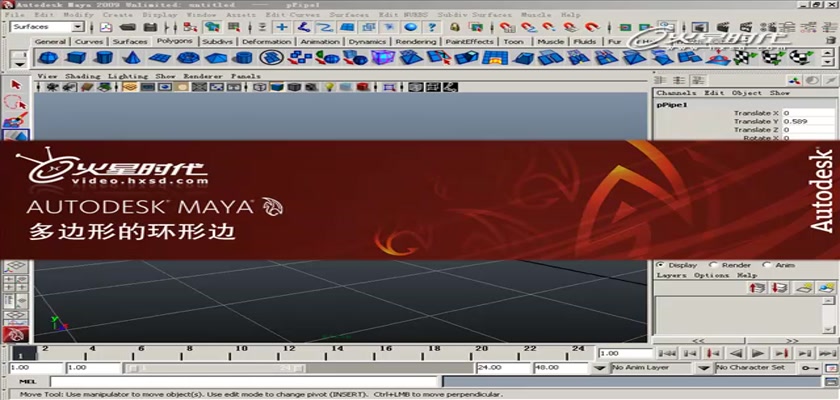The width and height of the screenshot is (840, 400).
Task: Pick the Lasso select tool
Action: [16, 102]
